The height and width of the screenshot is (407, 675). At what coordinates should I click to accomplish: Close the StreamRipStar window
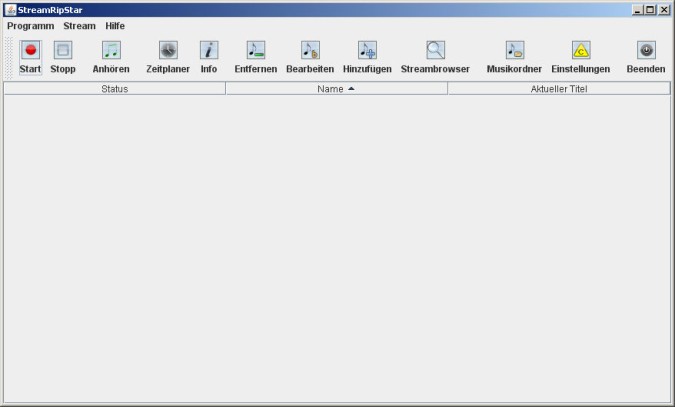(x=664, y=9)
